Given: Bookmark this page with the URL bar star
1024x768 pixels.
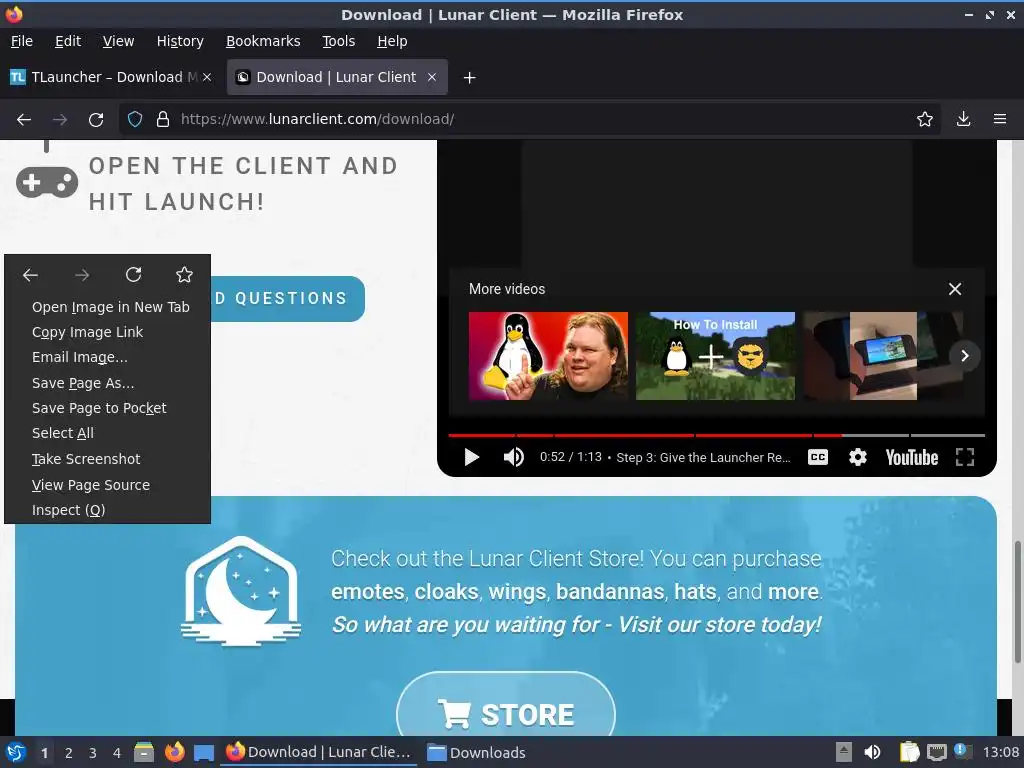Looking at the screenshot, I should pos(925,120).
